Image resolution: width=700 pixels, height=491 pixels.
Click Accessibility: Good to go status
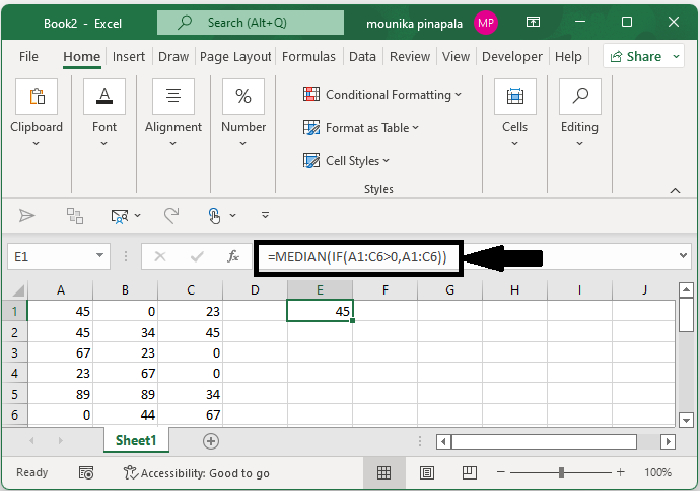coord(196,473)
